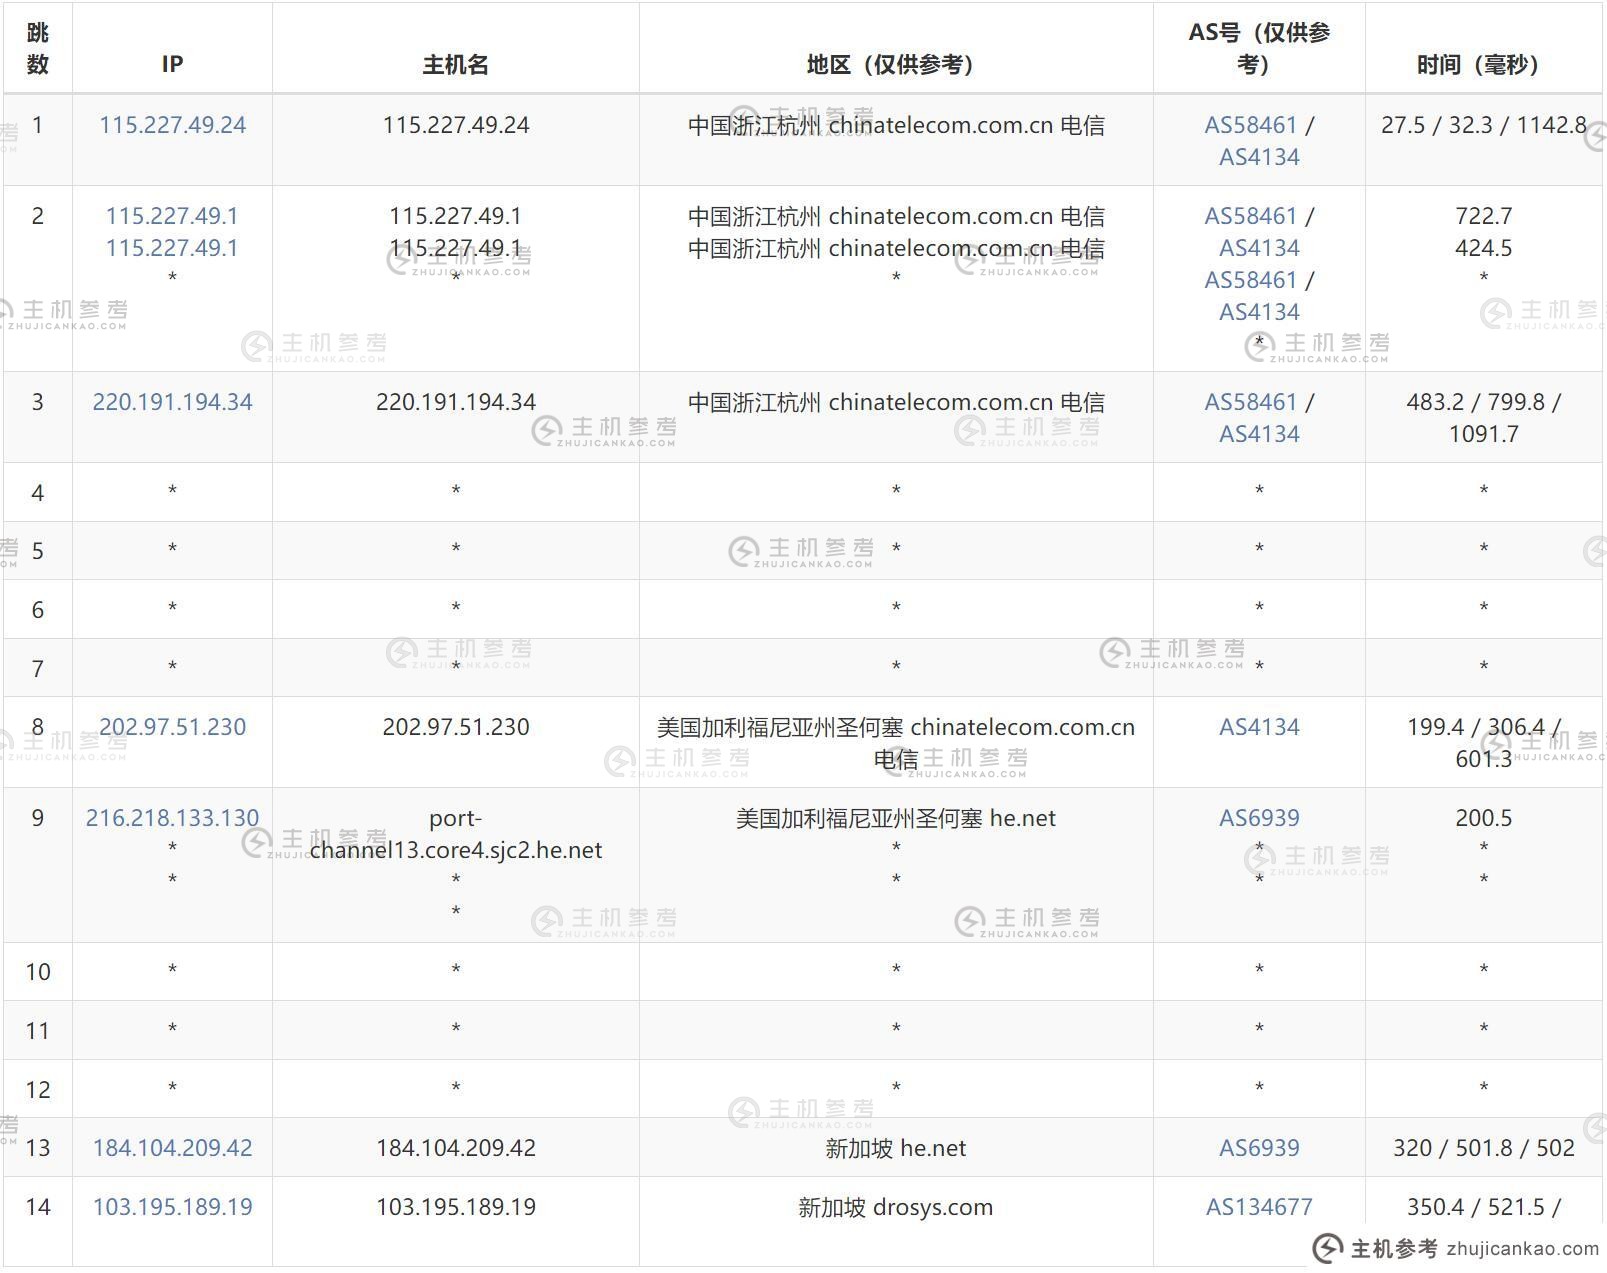Open the 103.195.189.19 IP link
This screenshot has height=1273, width=1607.
(172, 1207)
